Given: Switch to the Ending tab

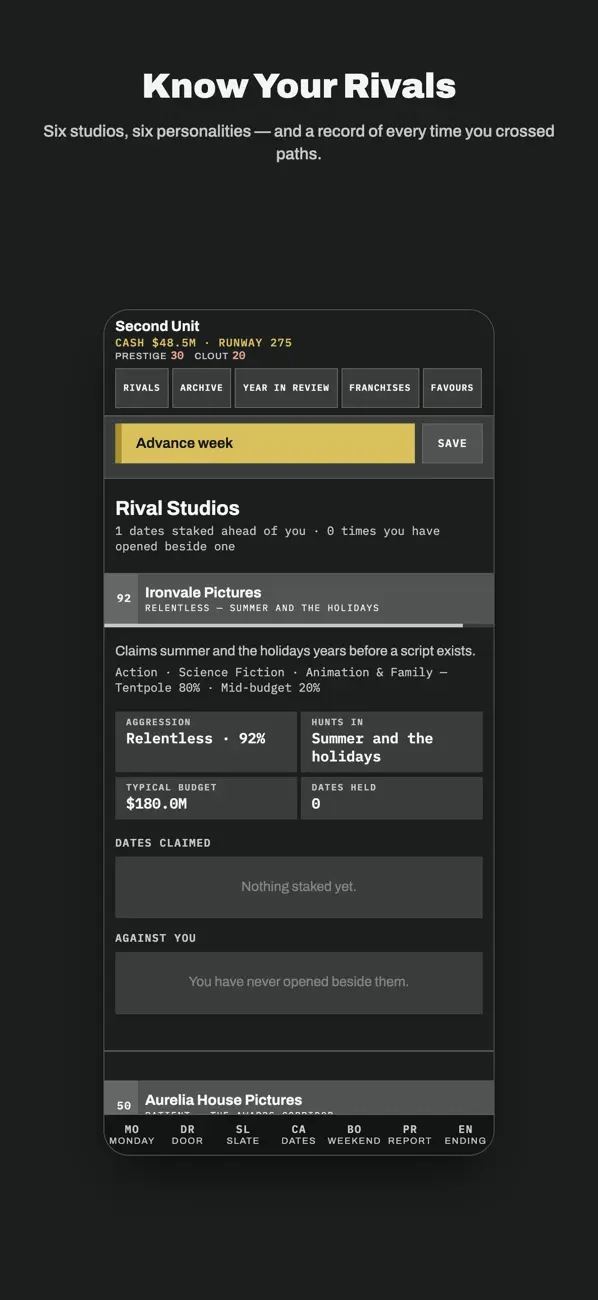Looking at the screenshot, I should pos(465,1135).
